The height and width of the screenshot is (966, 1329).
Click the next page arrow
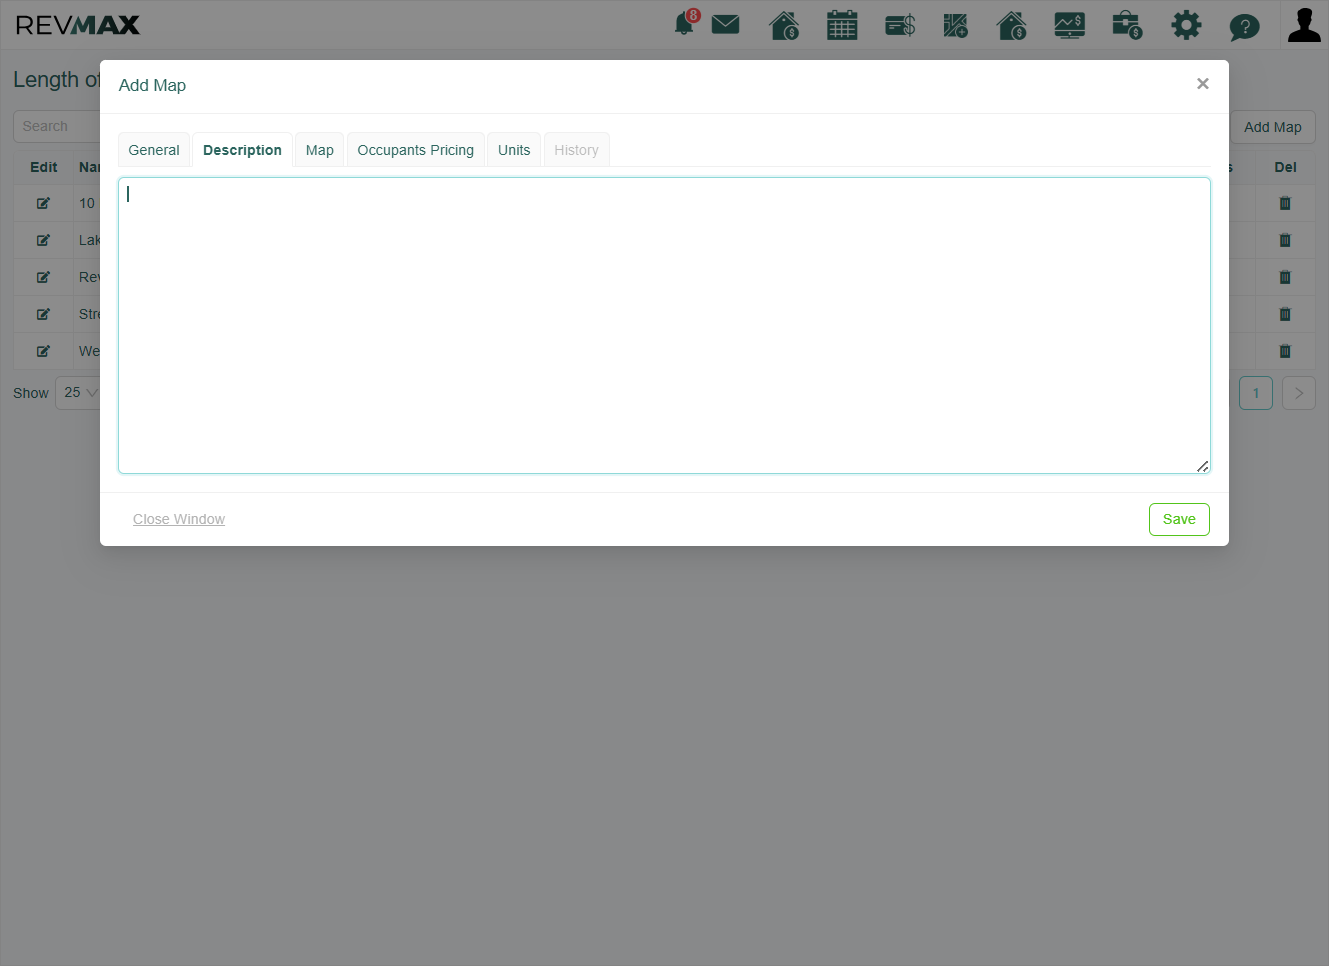click(1299, 393)
